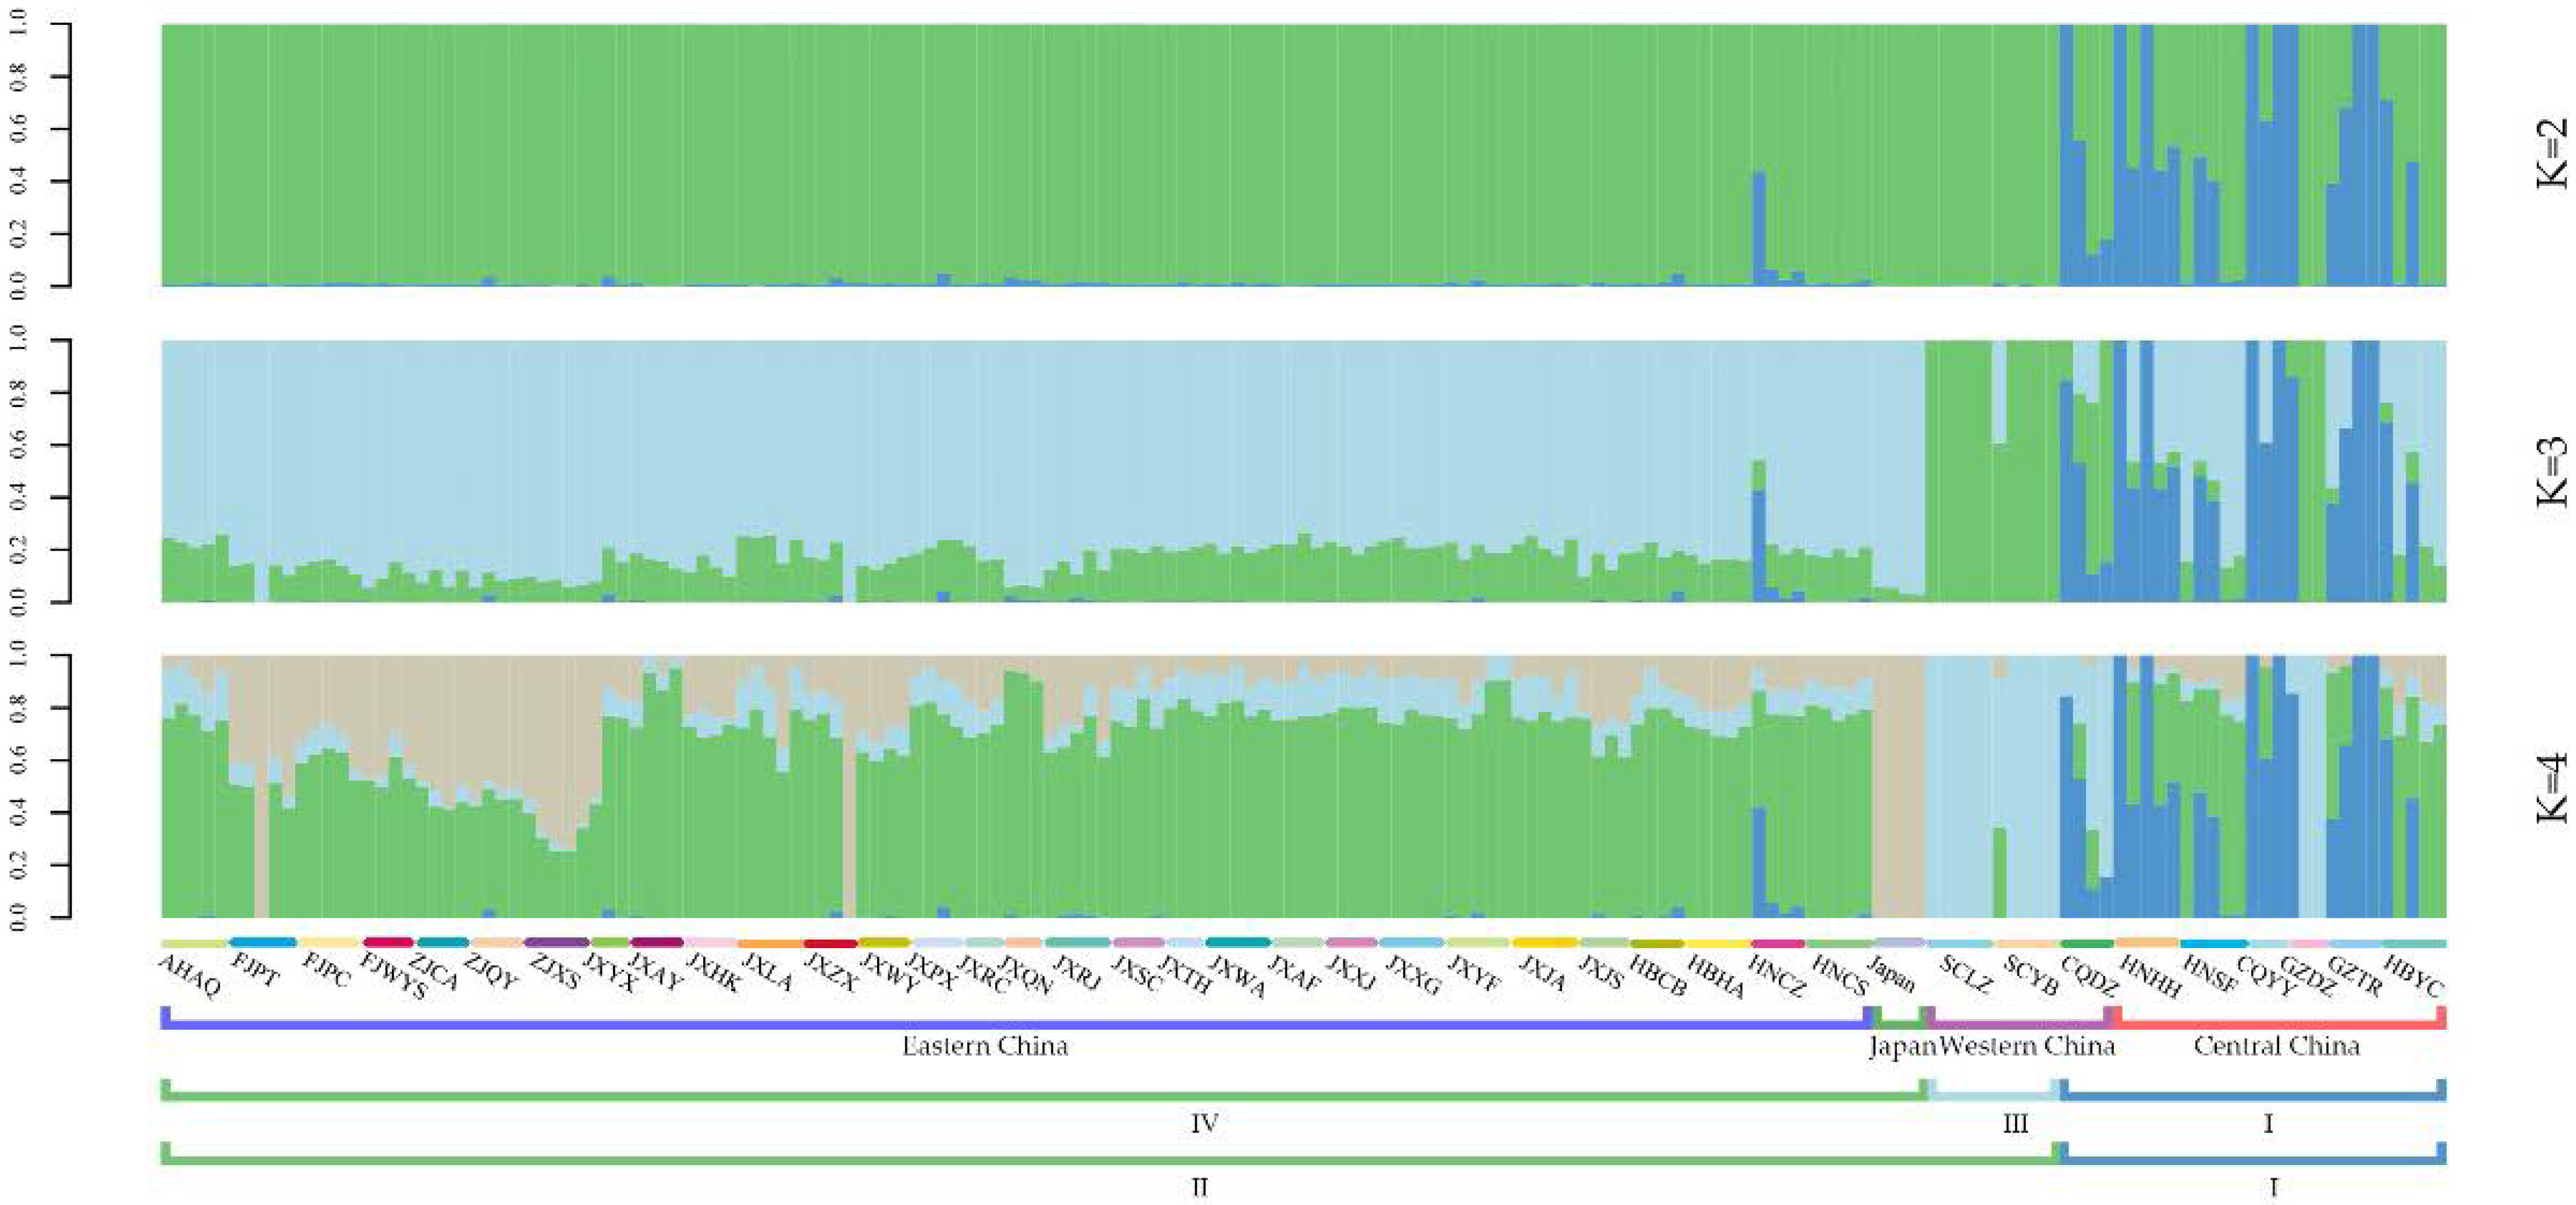Click the AHAQ population color swatch
The height and width of the screenshot is (1205, 2576).
[x=194, y=943]
